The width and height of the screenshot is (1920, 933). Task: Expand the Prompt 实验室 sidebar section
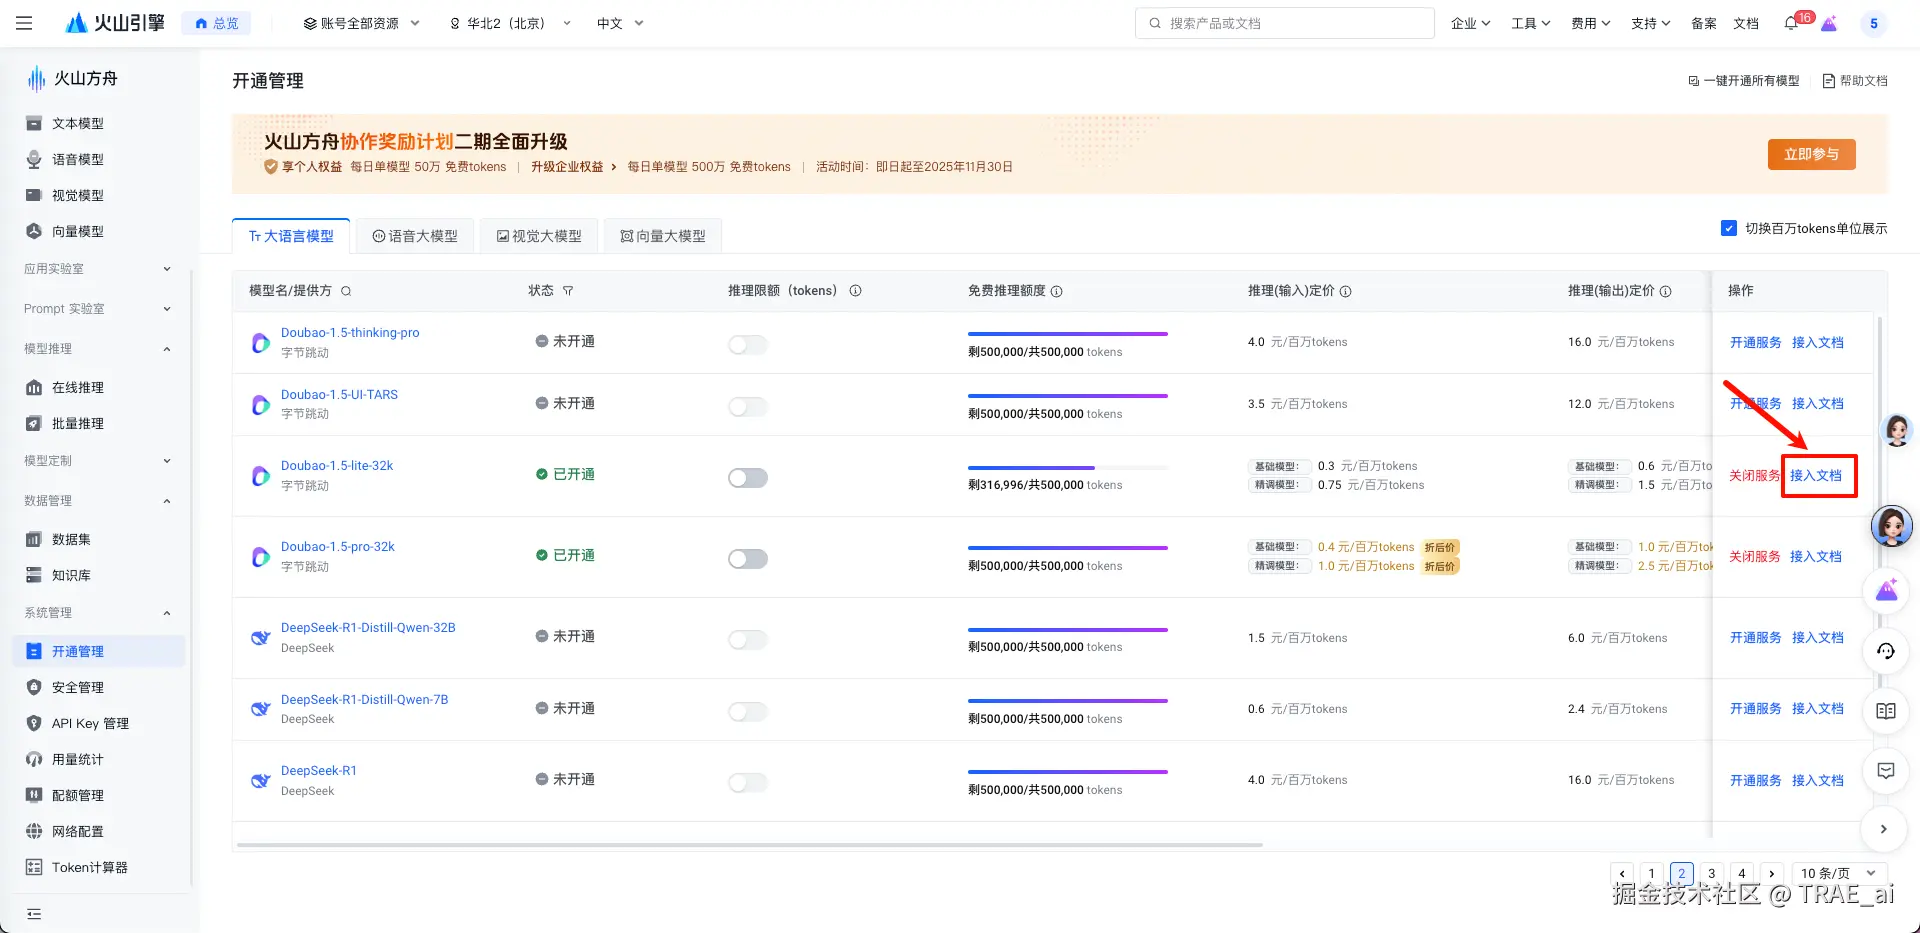click(x=98, y=308)
